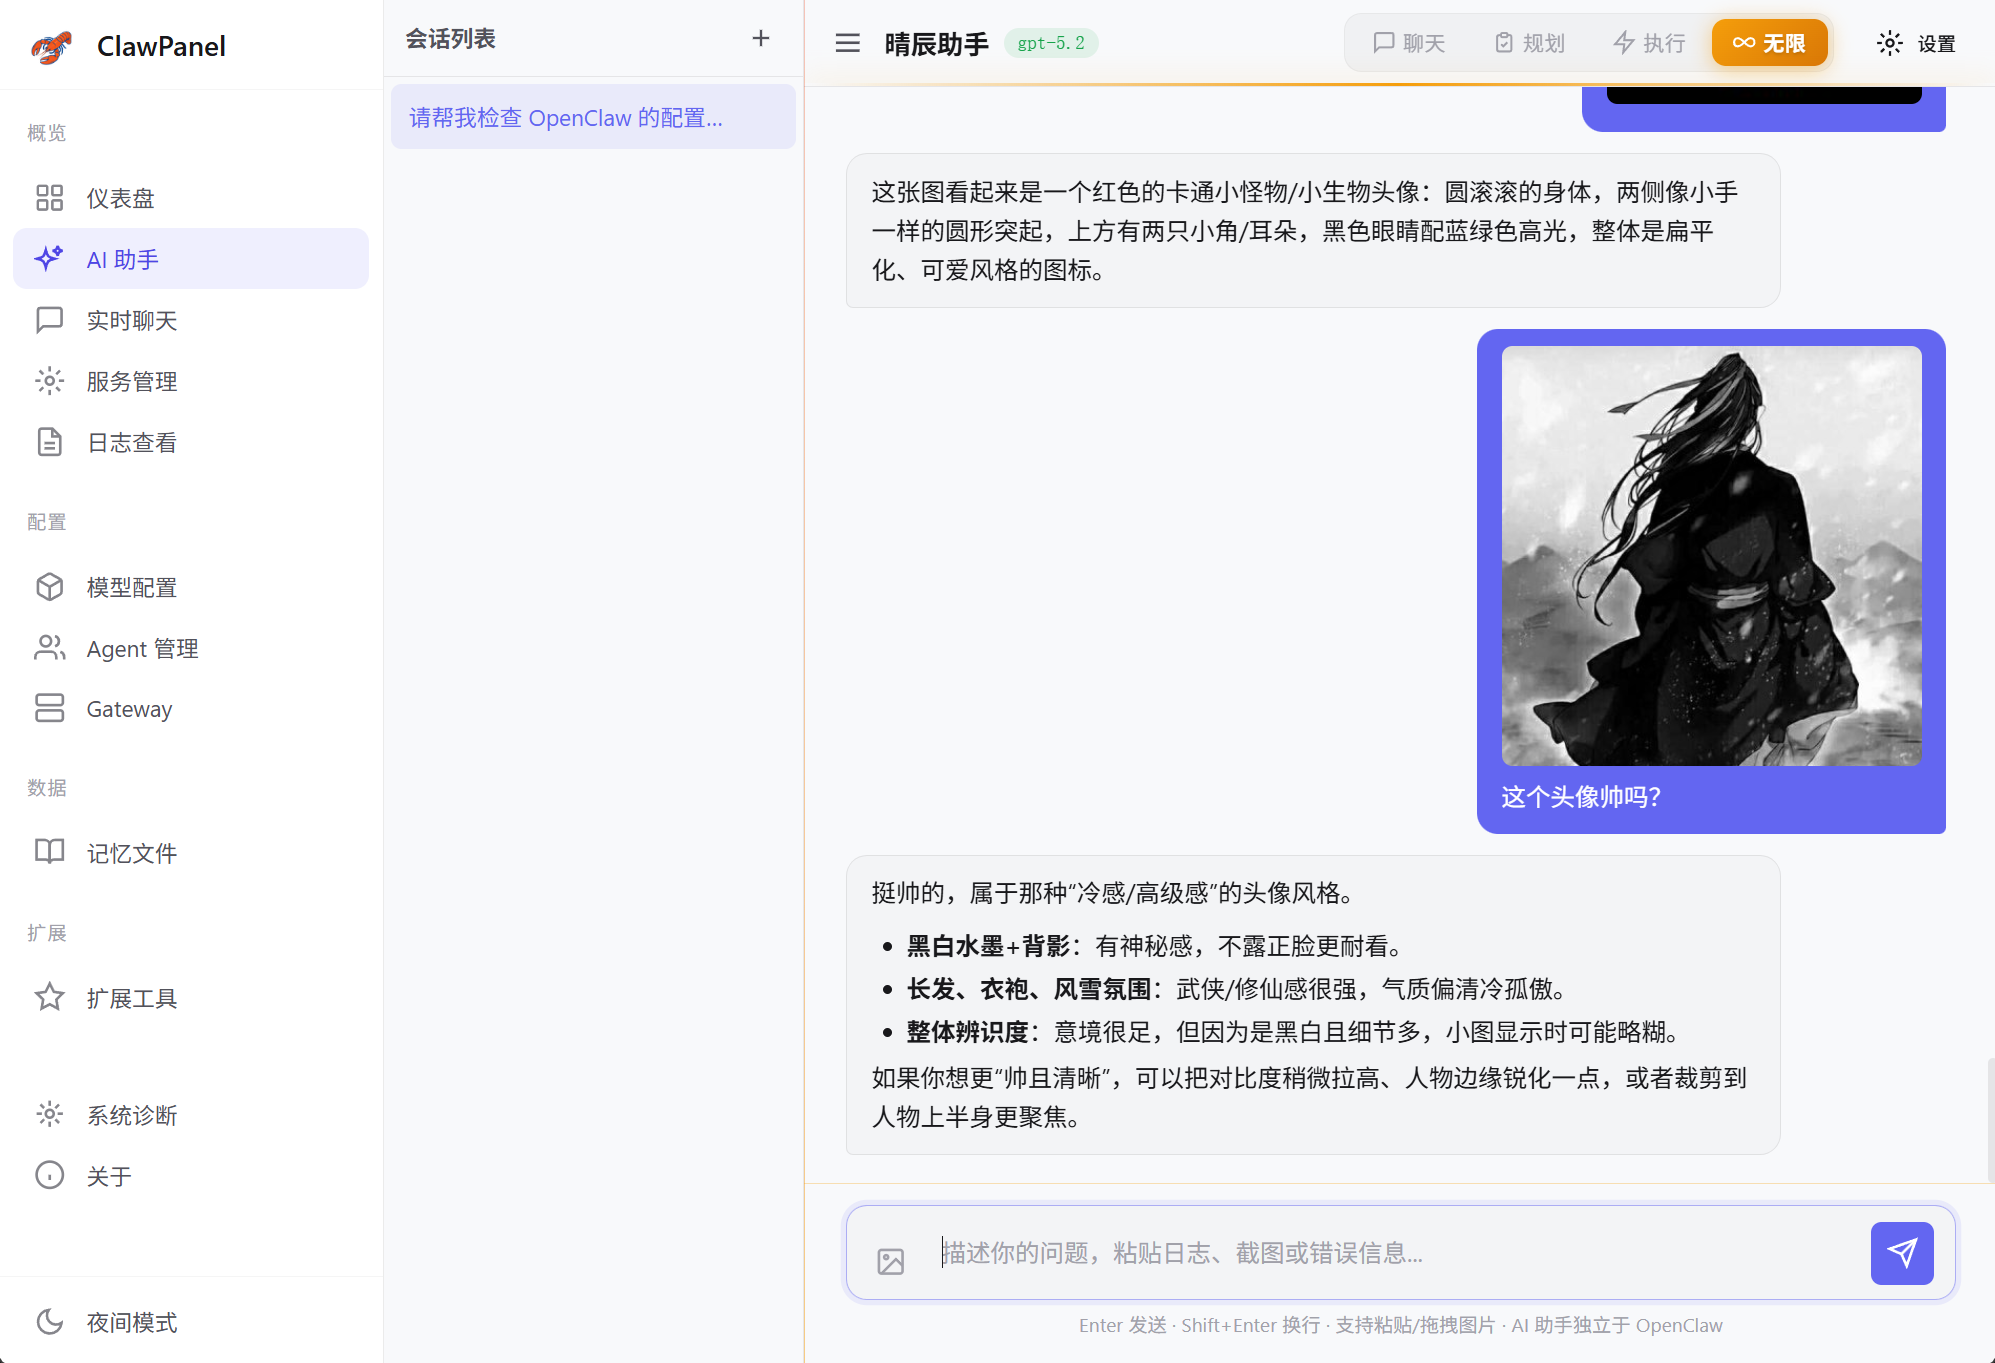Toggle 夜间模式 night mode
The width and height of the screenshot is (1995, 1363).
129,1322
